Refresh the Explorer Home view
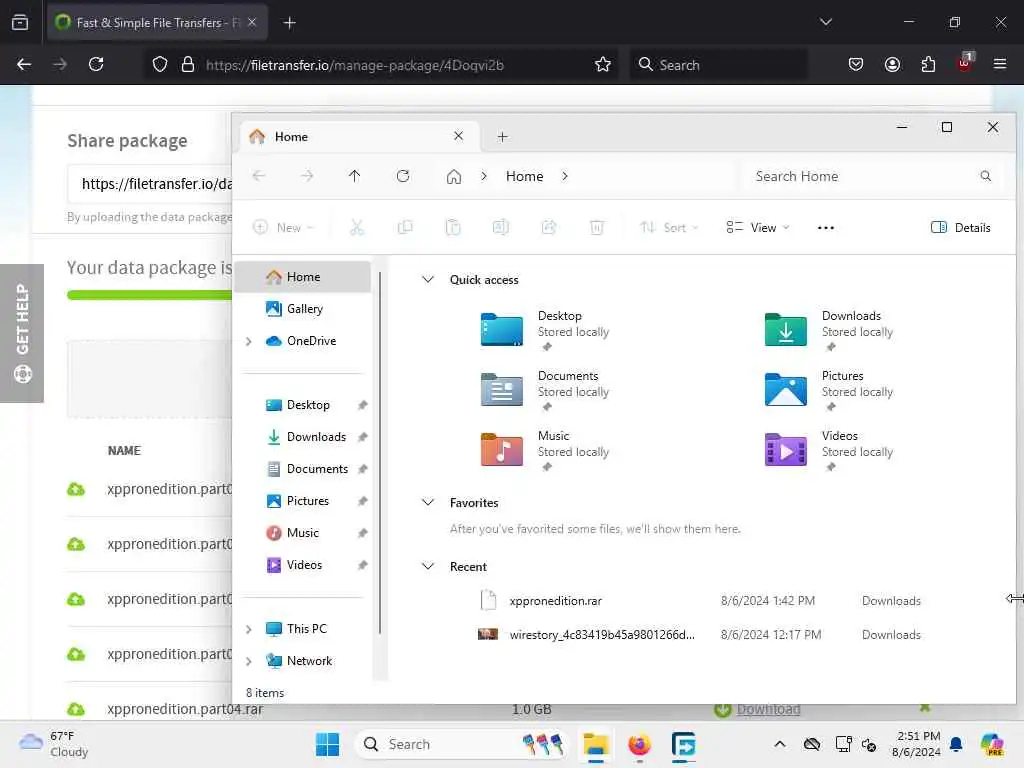Viewport: 1024px width, 768px height. [x=403, y=176]
